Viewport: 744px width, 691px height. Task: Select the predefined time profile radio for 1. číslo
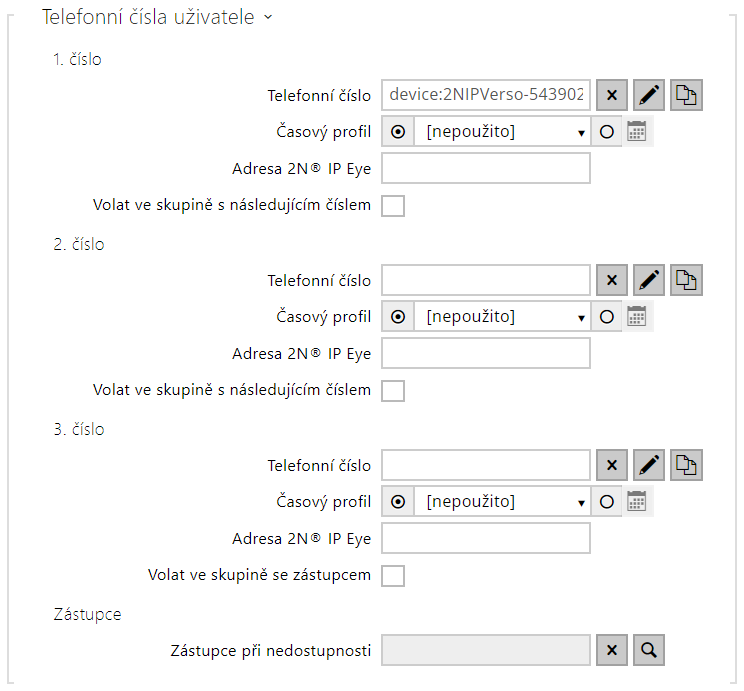coord(398,132)
